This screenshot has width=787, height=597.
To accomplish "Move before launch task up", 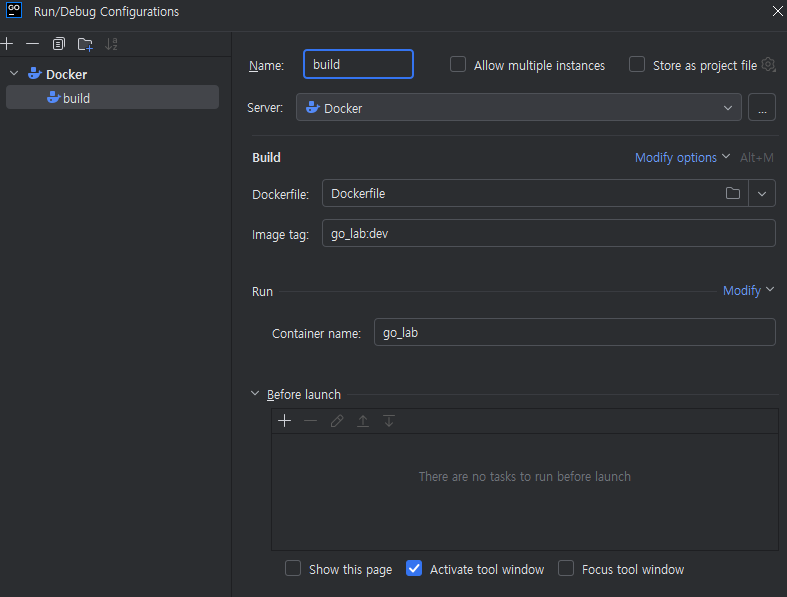I will (x=363, y=421).
